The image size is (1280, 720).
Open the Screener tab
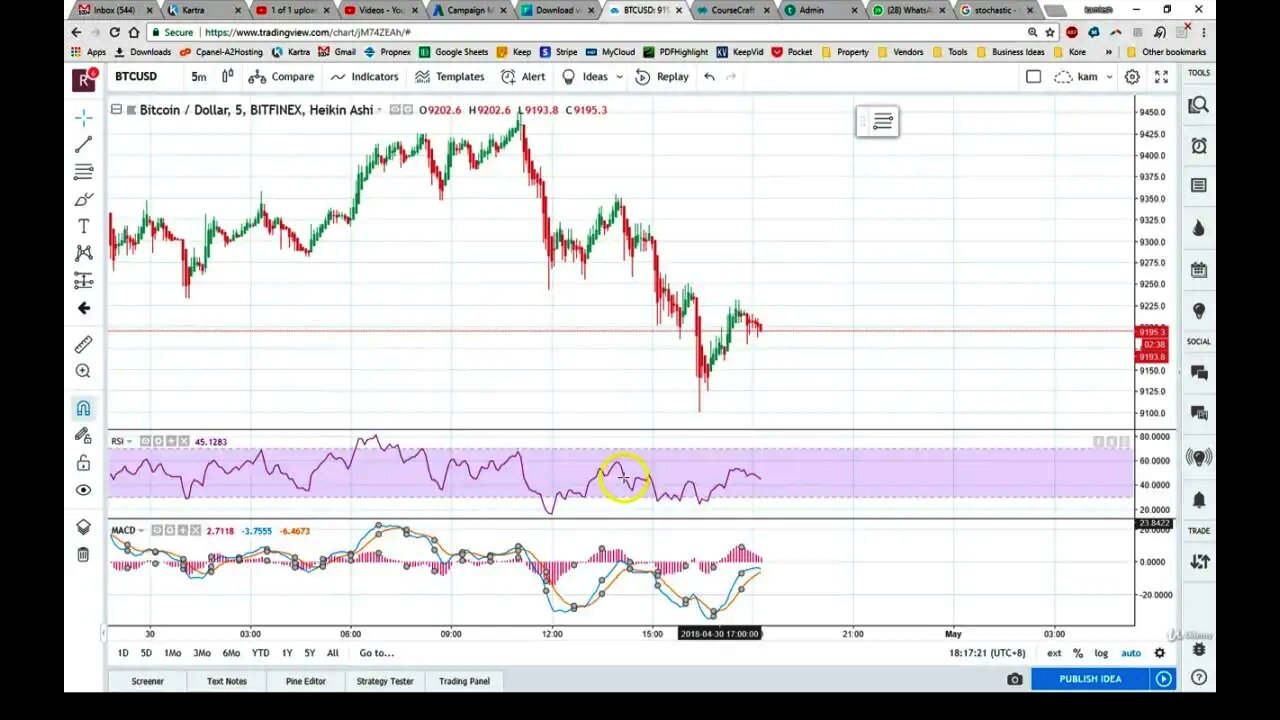(x=147, y=681)
